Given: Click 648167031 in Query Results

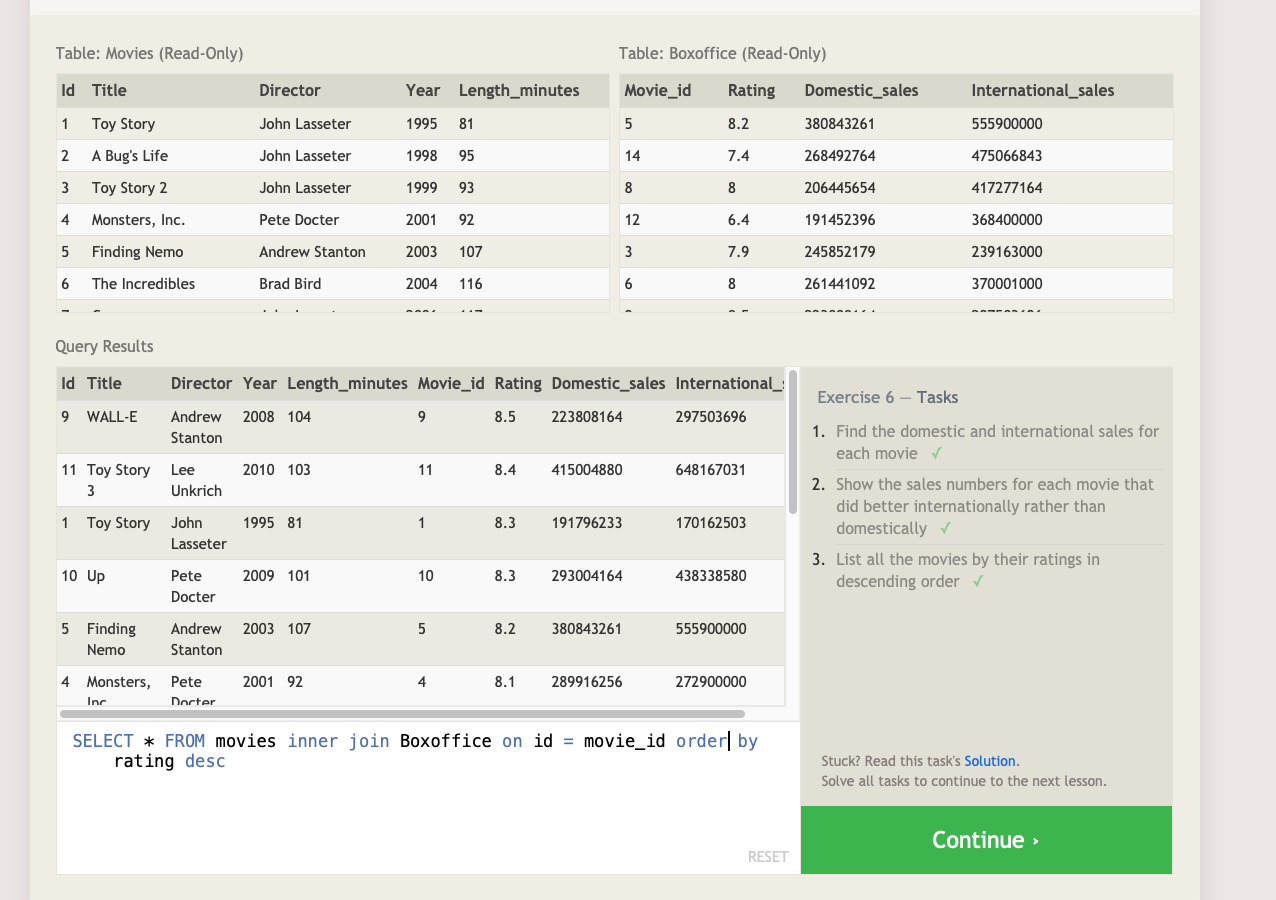Looking at the screenshot, I should pyautogui.click(x=711, y=470).
